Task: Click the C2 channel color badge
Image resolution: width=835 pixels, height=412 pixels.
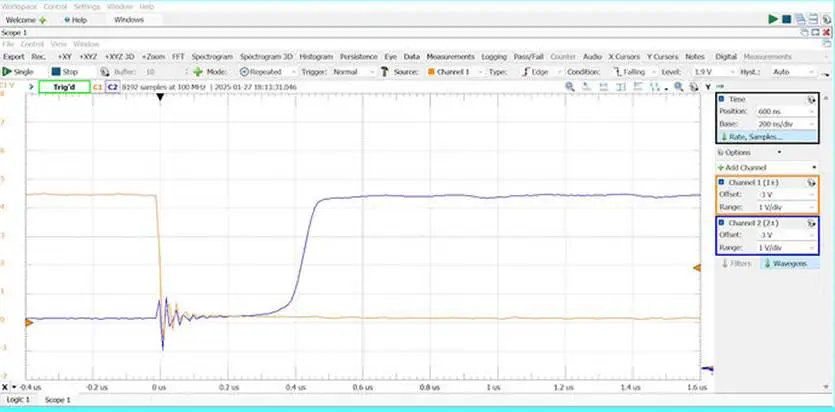Action: pos(112,87)
